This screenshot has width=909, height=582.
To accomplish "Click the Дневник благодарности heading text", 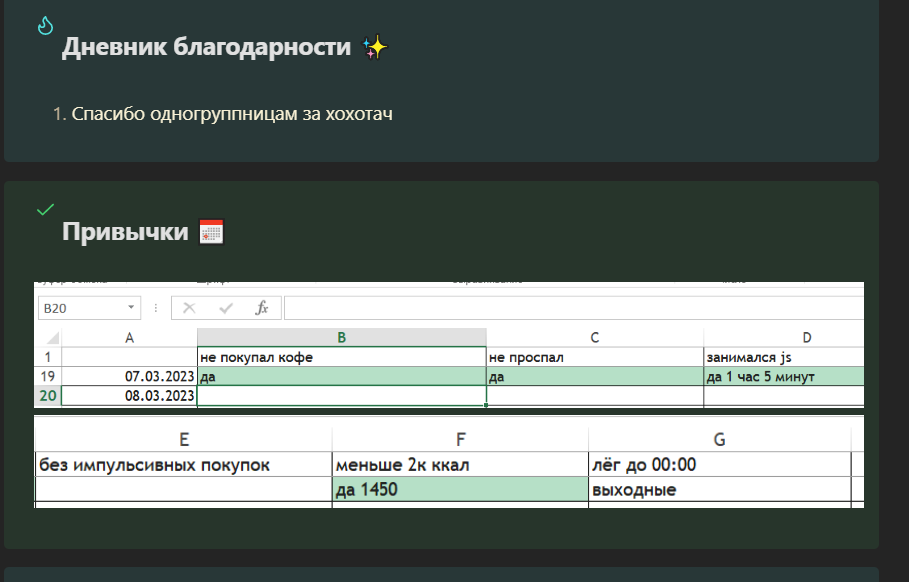I will tap(205, 47).
